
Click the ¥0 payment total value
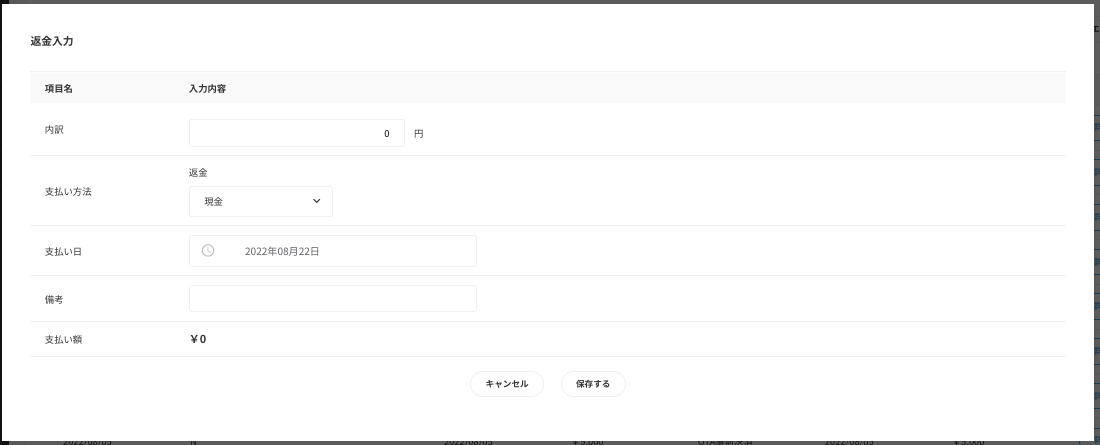(197, 339)
